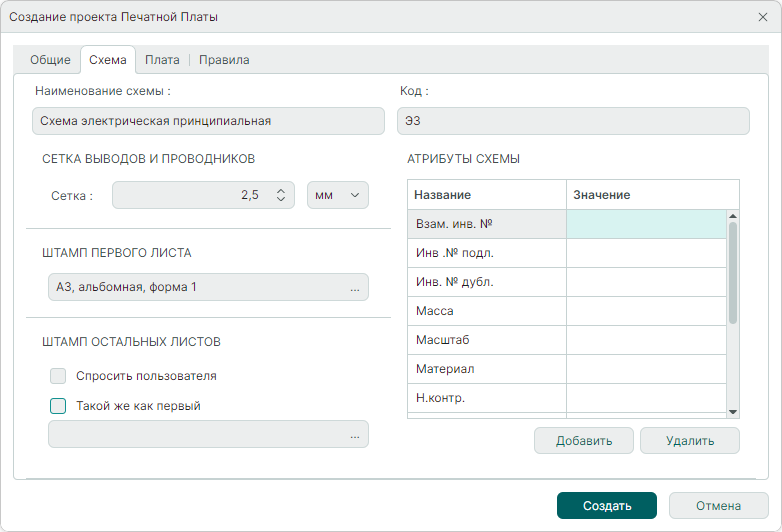Switch to the Общие tab

(50, 60)
